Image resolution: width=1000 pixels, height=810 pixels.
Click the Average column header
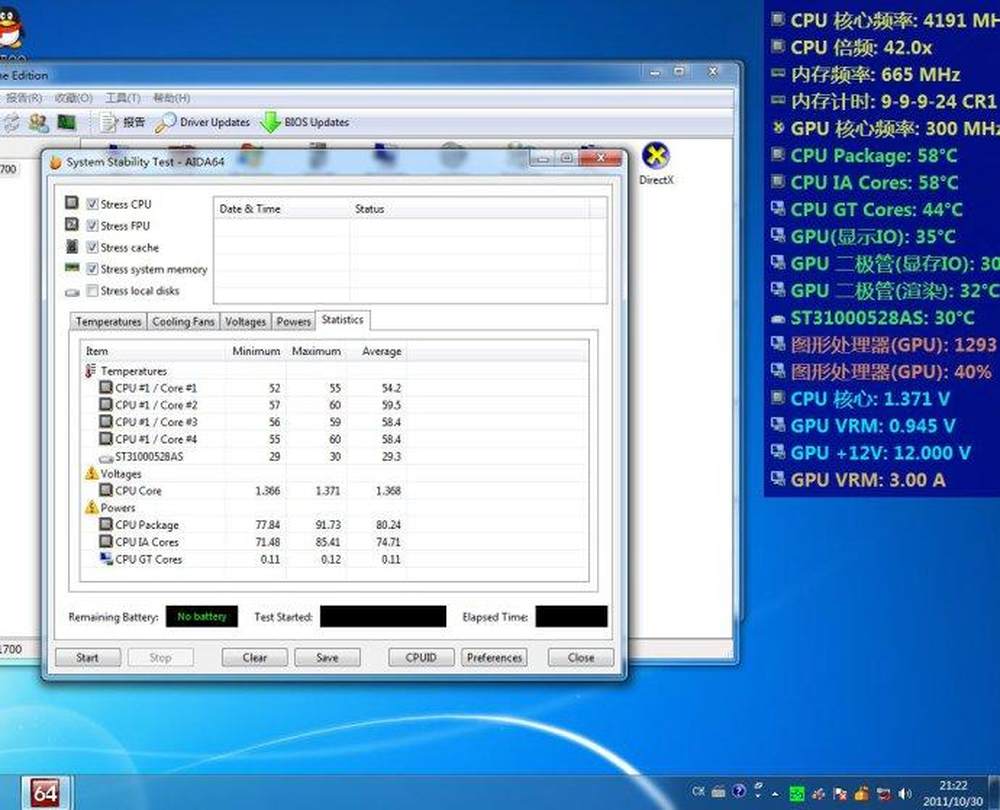coord(377,351)
